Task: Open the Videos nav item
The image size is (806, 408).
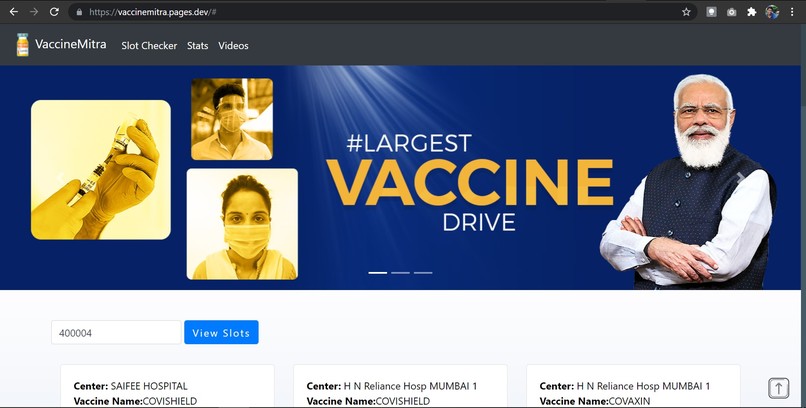Action: point(233,46)
